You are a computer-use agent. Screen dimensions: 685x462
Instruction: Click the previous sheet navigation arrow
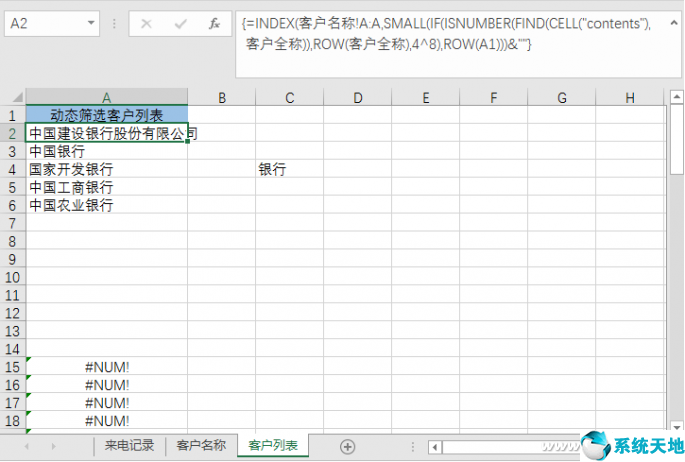[x=27, y=446]
